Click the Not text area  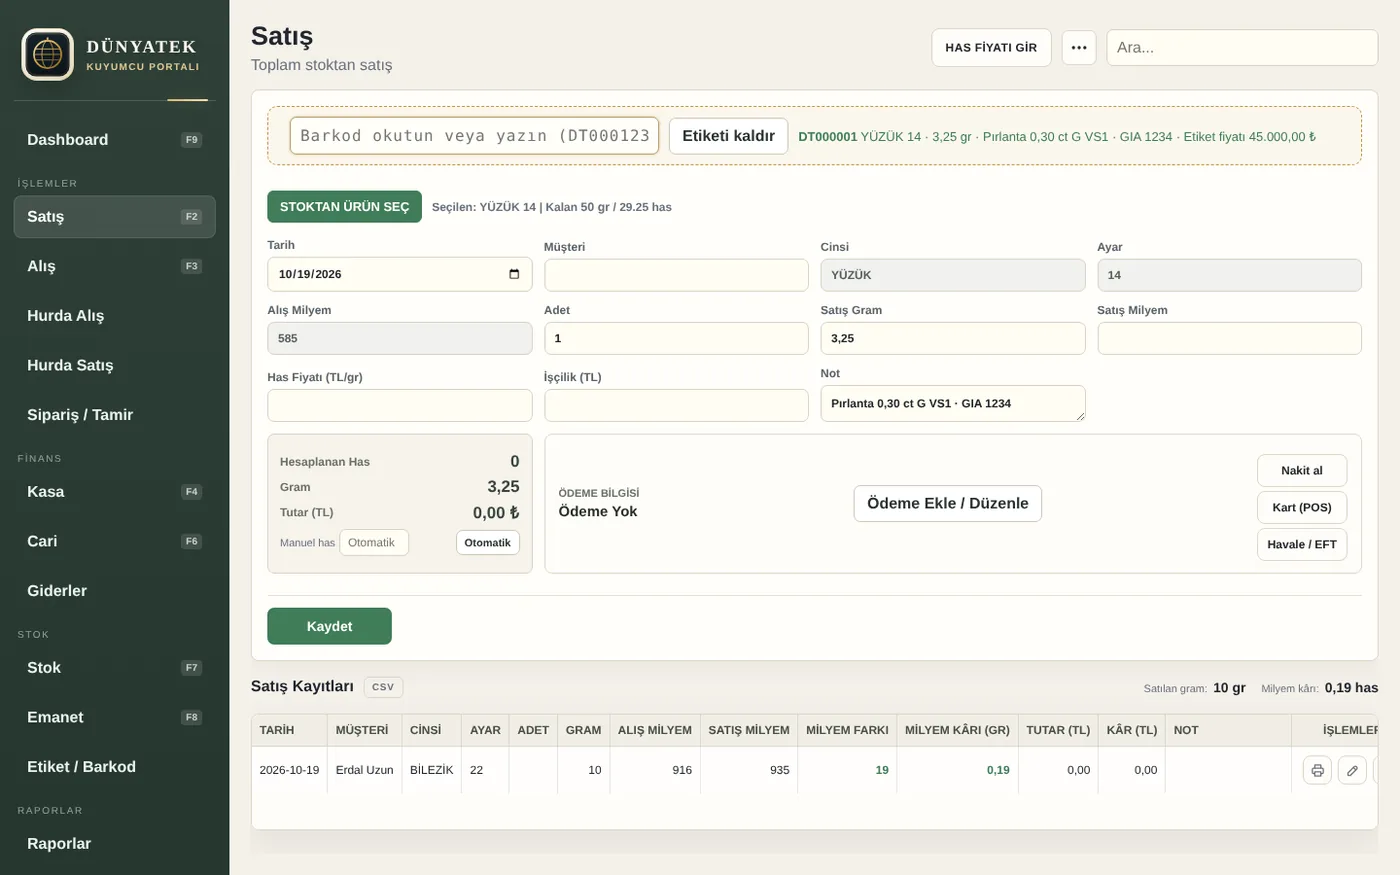pos(953,403)
